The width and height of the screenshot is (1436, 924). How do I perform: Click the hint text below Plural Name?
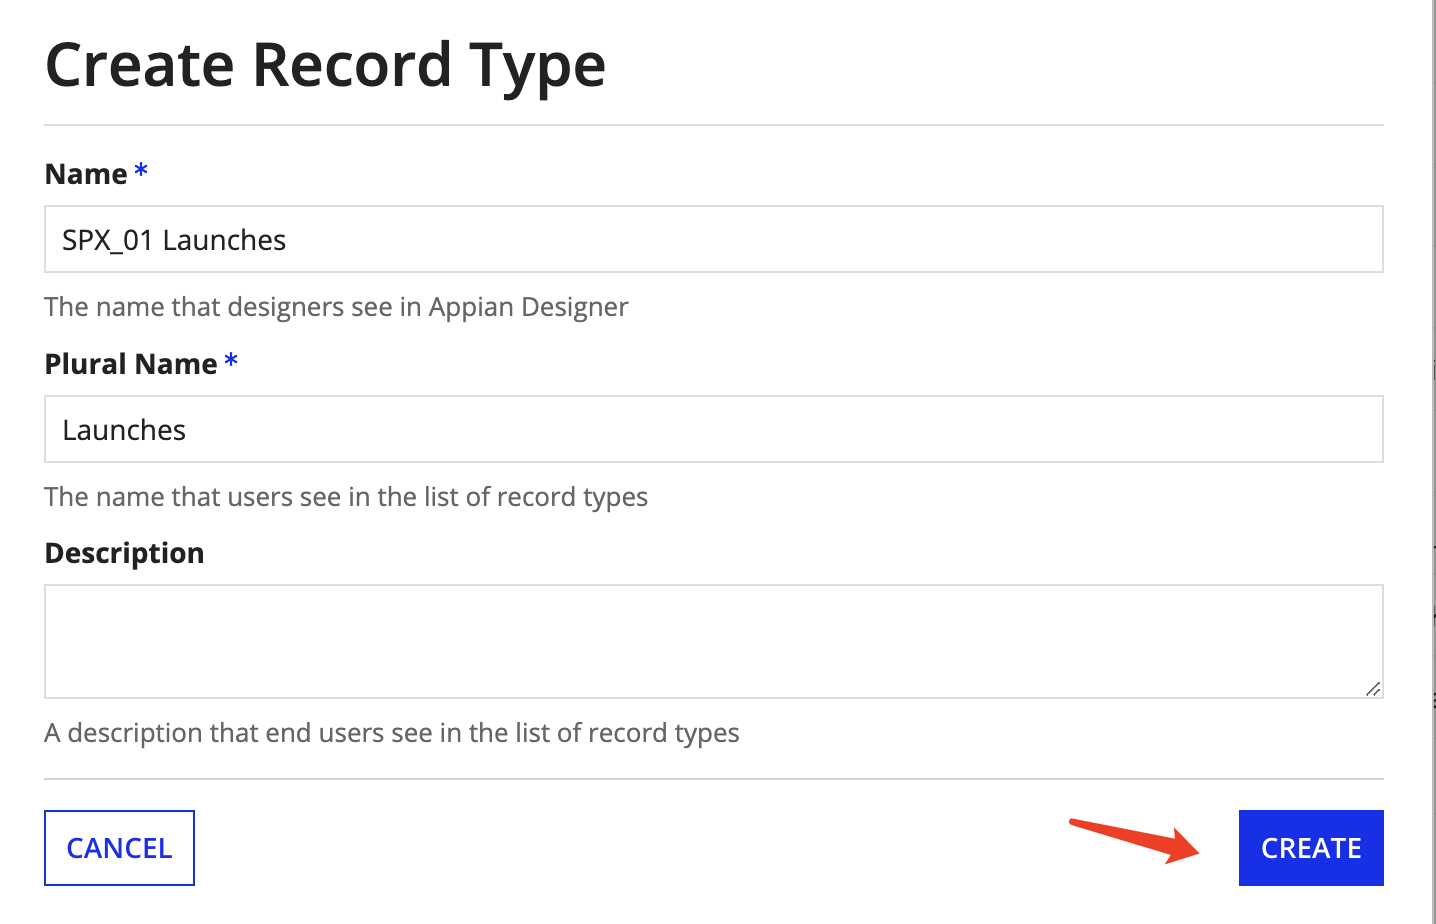tap(346, 497)
